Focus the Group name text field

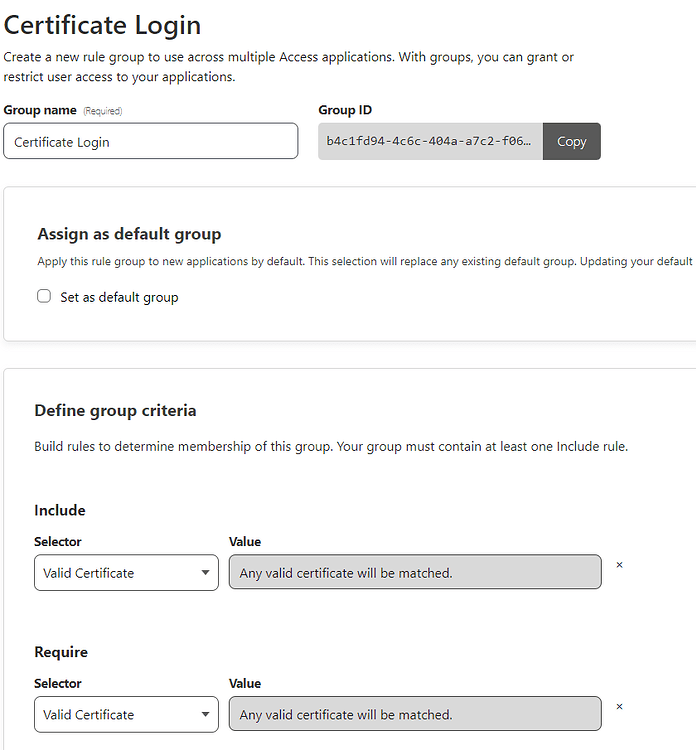click(150, 141)
